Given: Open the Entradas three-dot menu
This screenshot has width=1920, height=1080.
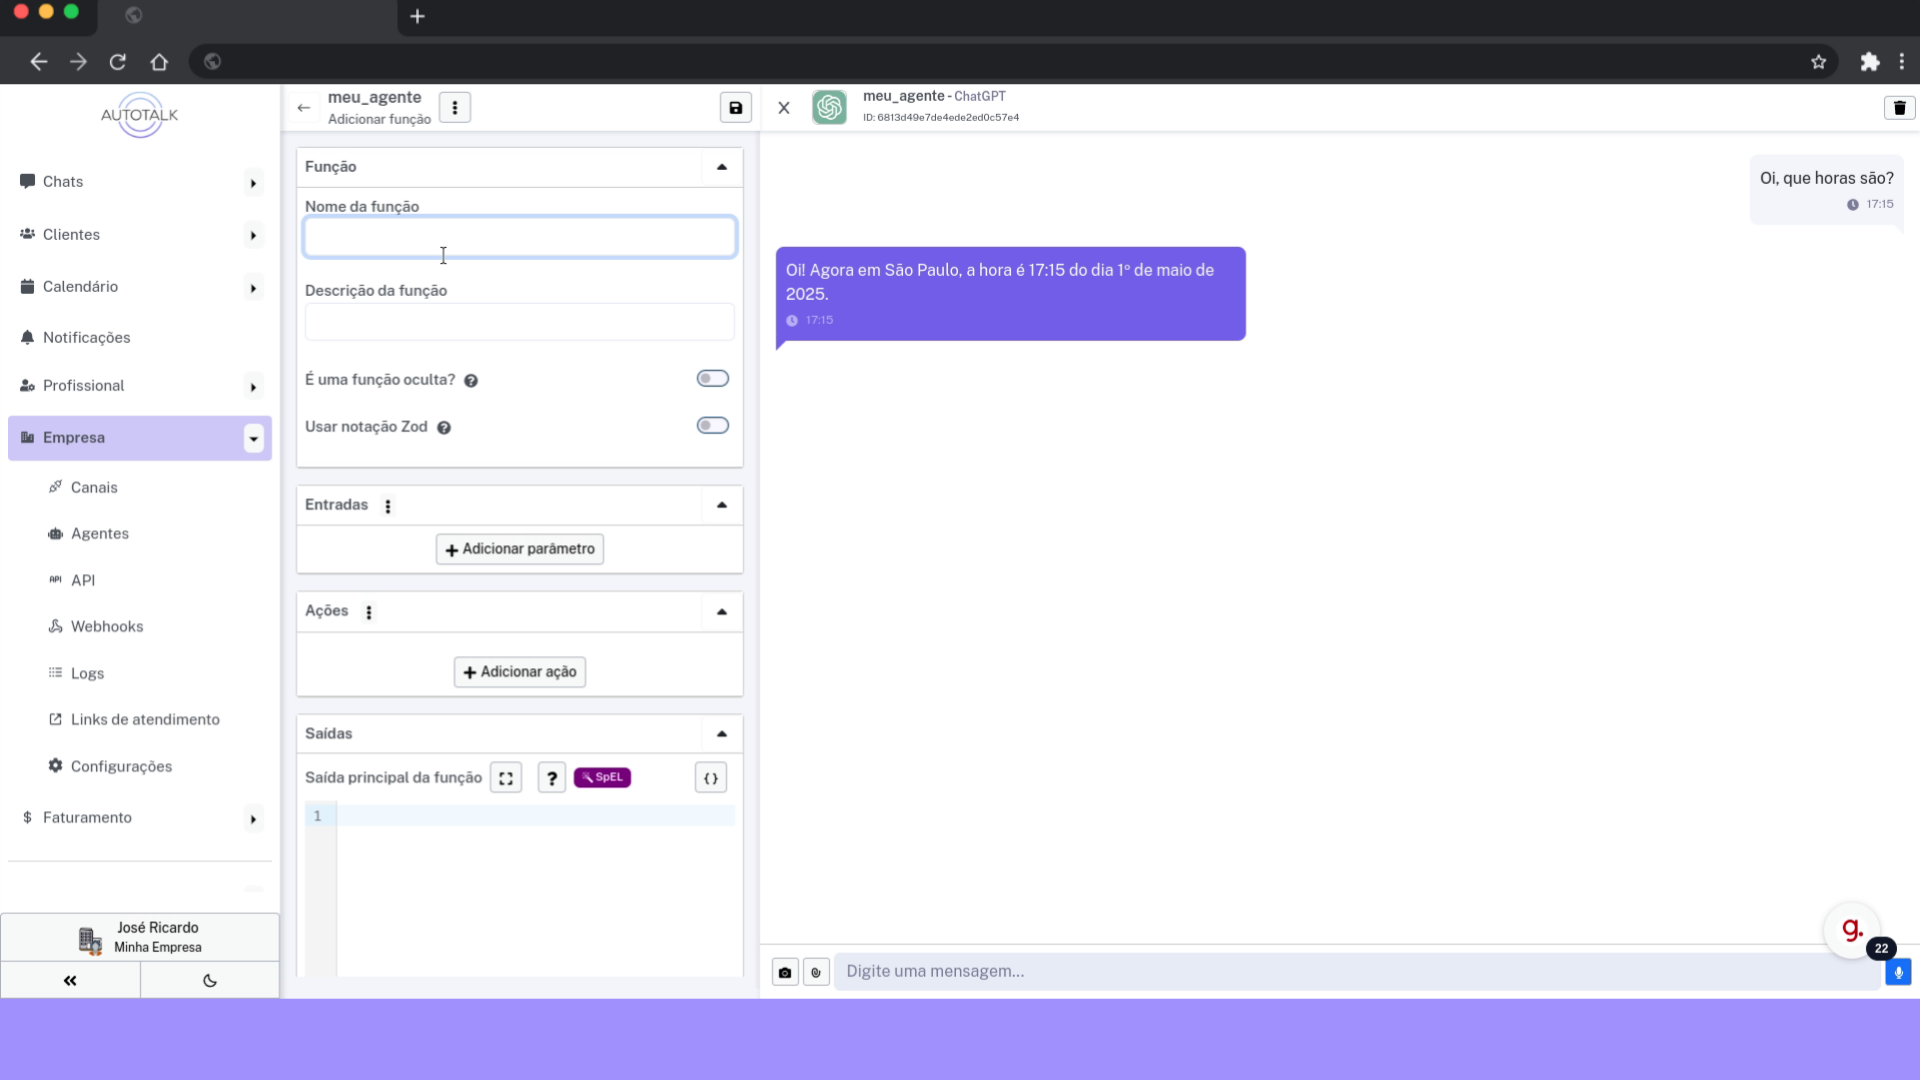Looking at the screenshot, I should click(x=388, y=506).
